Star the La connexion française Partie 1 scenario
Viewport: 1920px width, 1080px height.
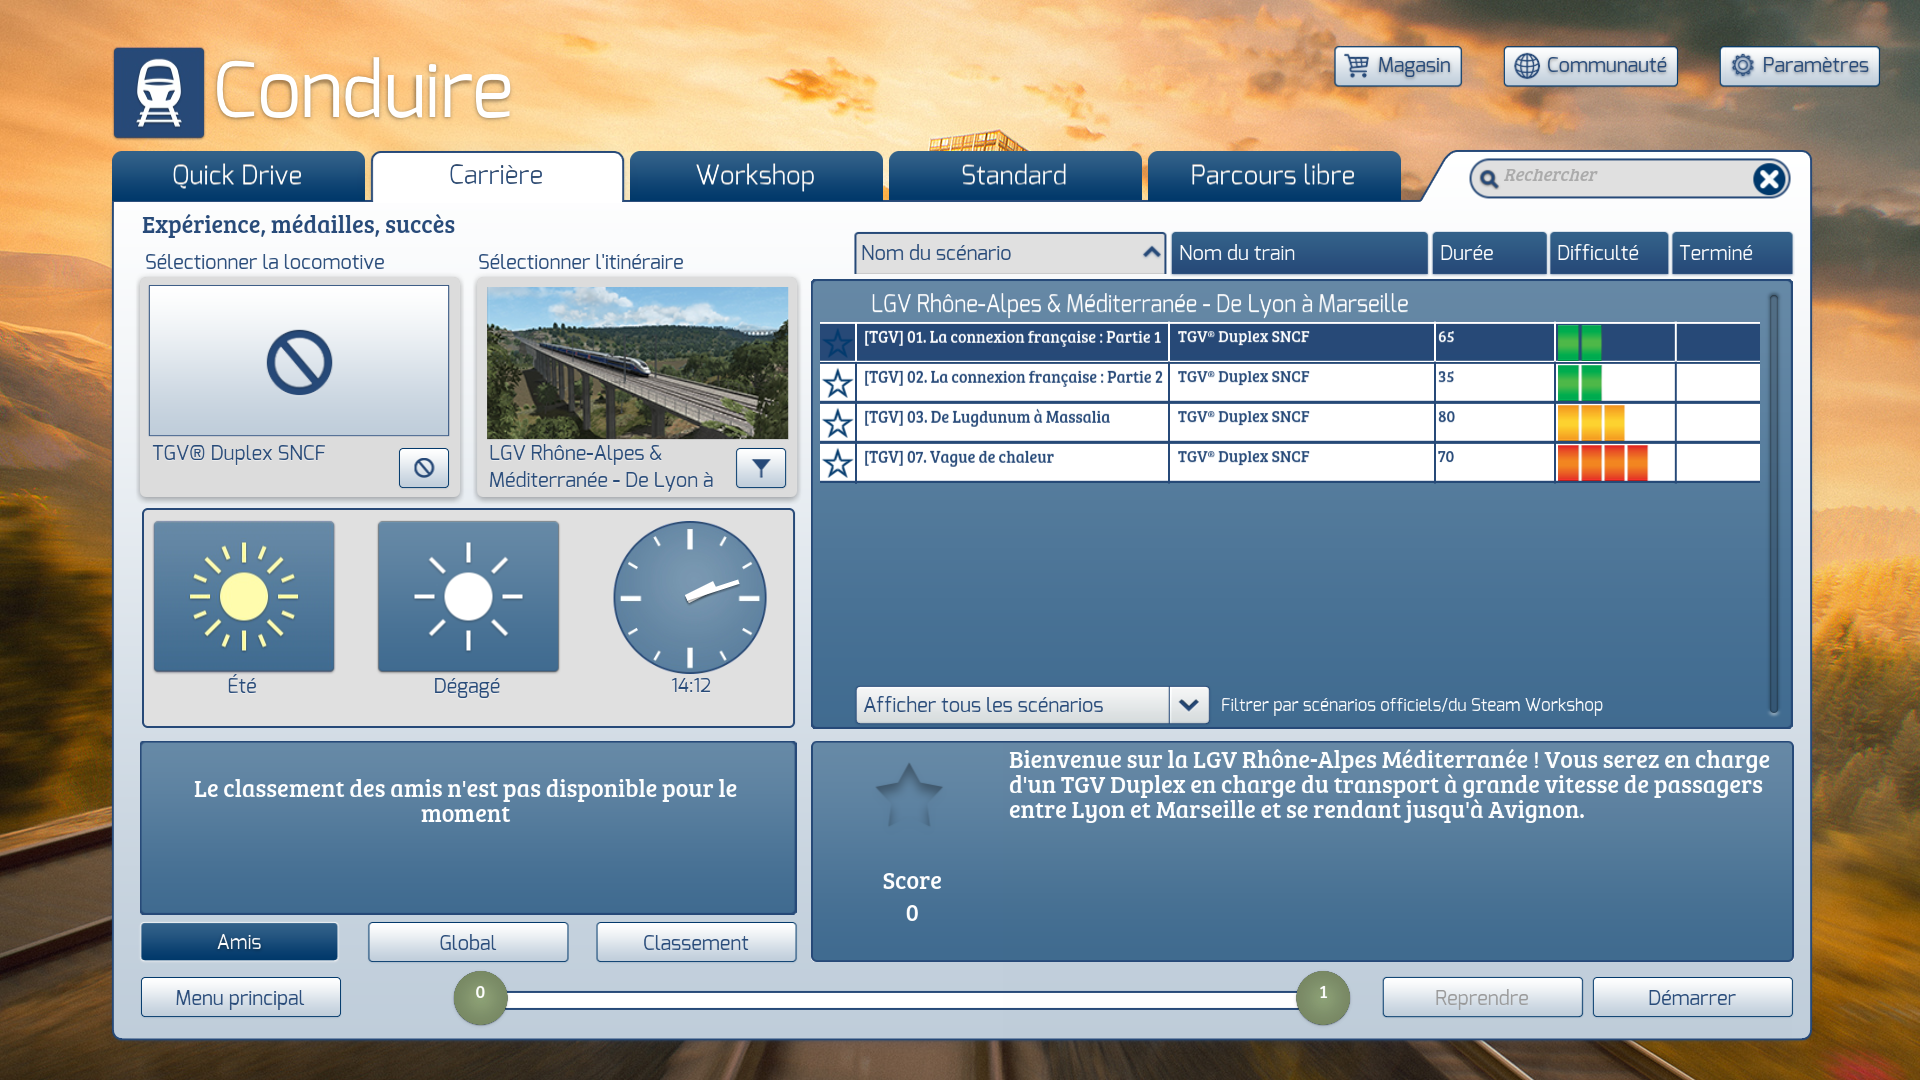838,343
